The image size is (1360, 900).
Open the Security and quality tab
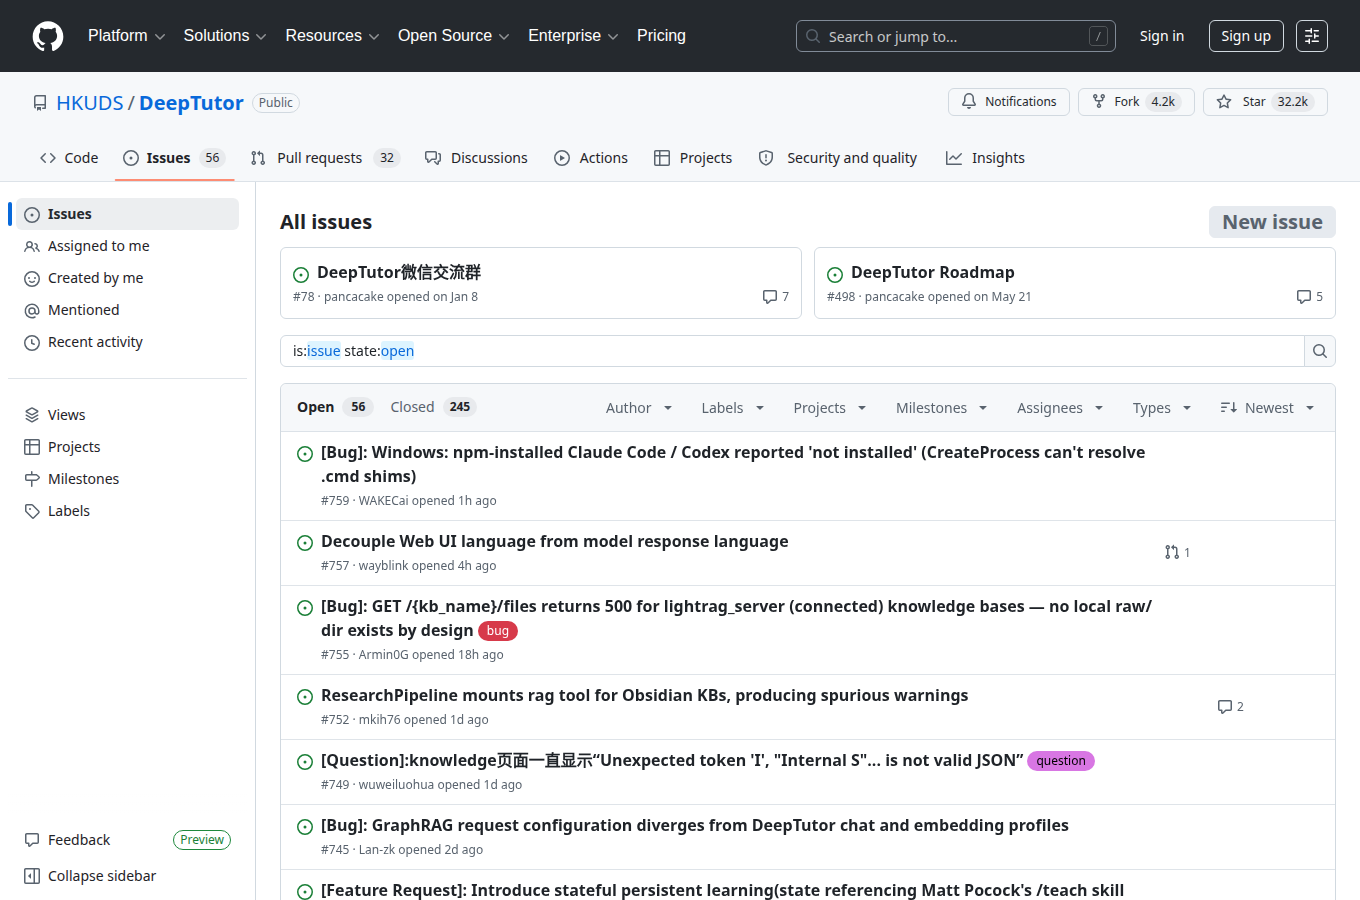click(838, 158)
